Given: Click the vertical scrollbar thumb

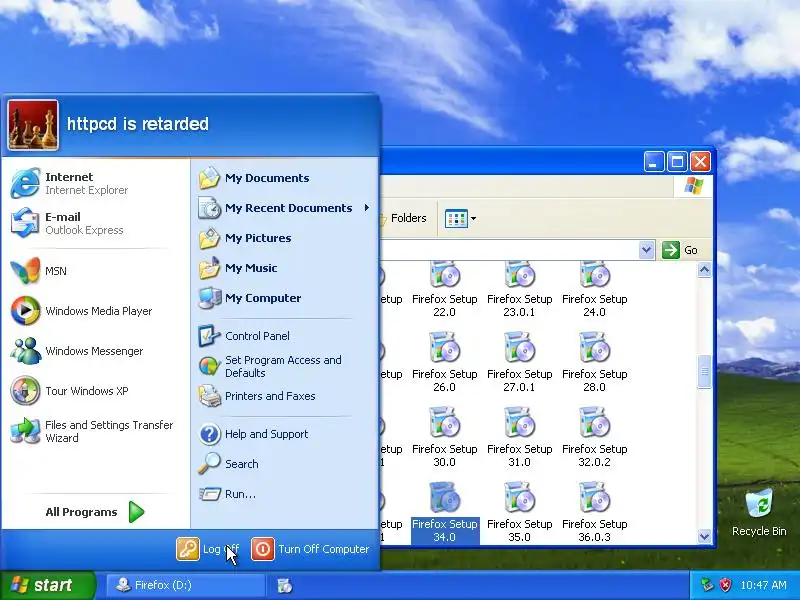Looking at the screenshot, I should (x=704, y=371).
